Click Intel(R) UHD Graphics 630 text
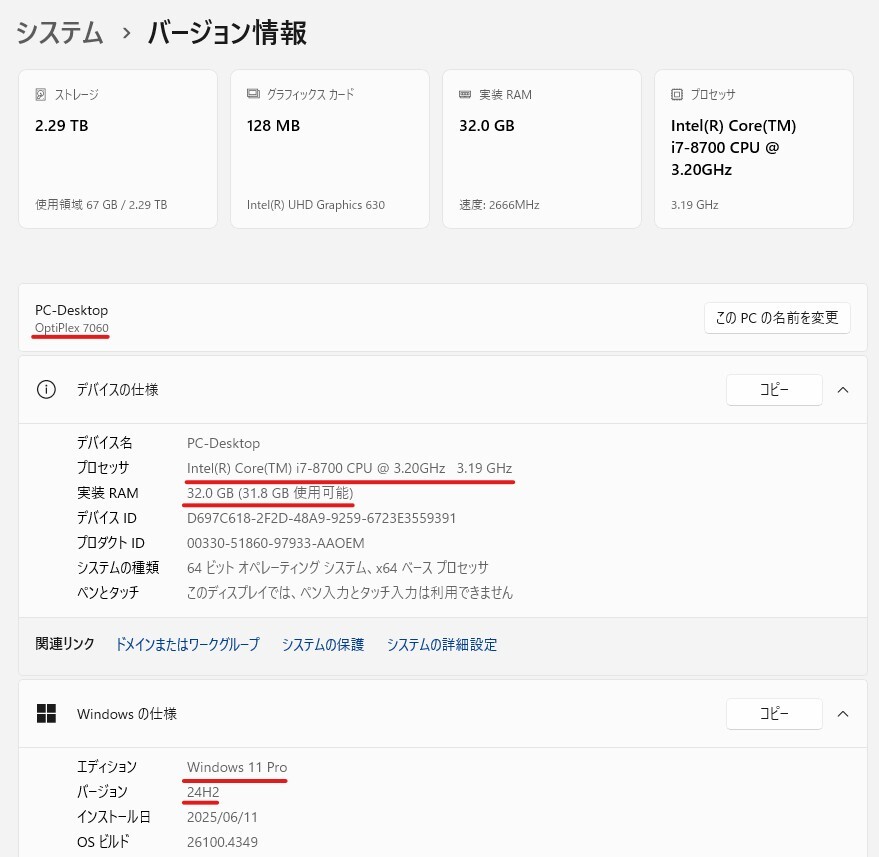Image resolution: width=879 pixels, height=857 pixels. (x=316, y=205)
